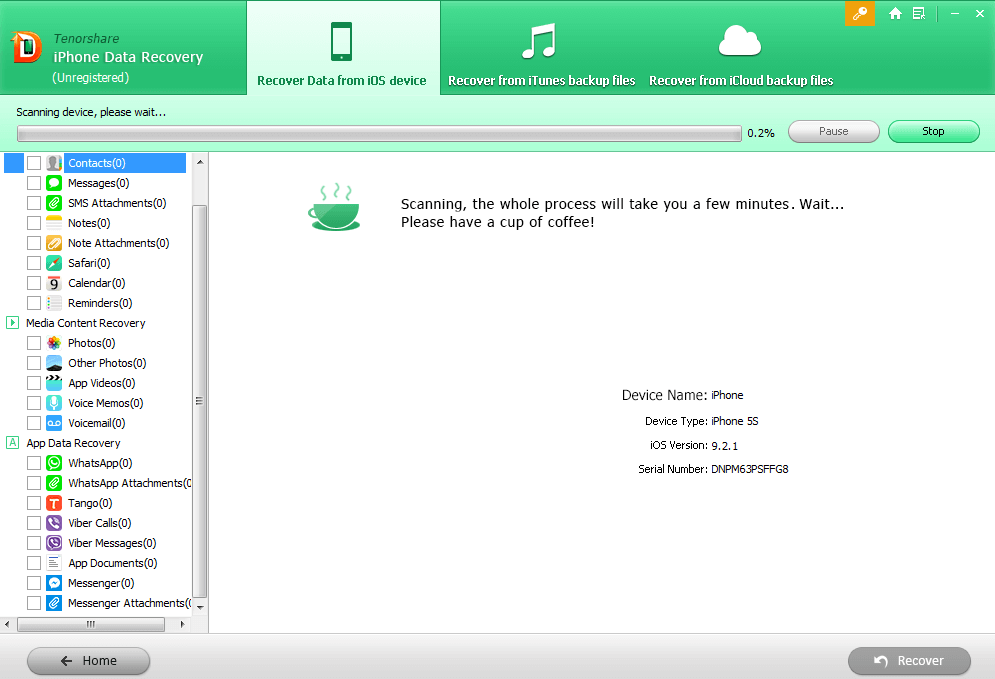Enable the Safari(0) checkbox
Image resolution: width=995 pixels, height=679 pixels.
tap(34, 263)
